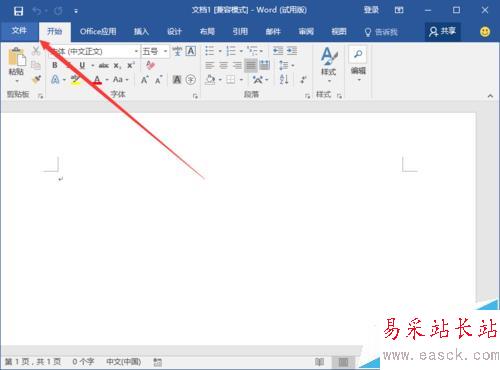
Task: Select Justify alignment icon
Action: point(251,65)
